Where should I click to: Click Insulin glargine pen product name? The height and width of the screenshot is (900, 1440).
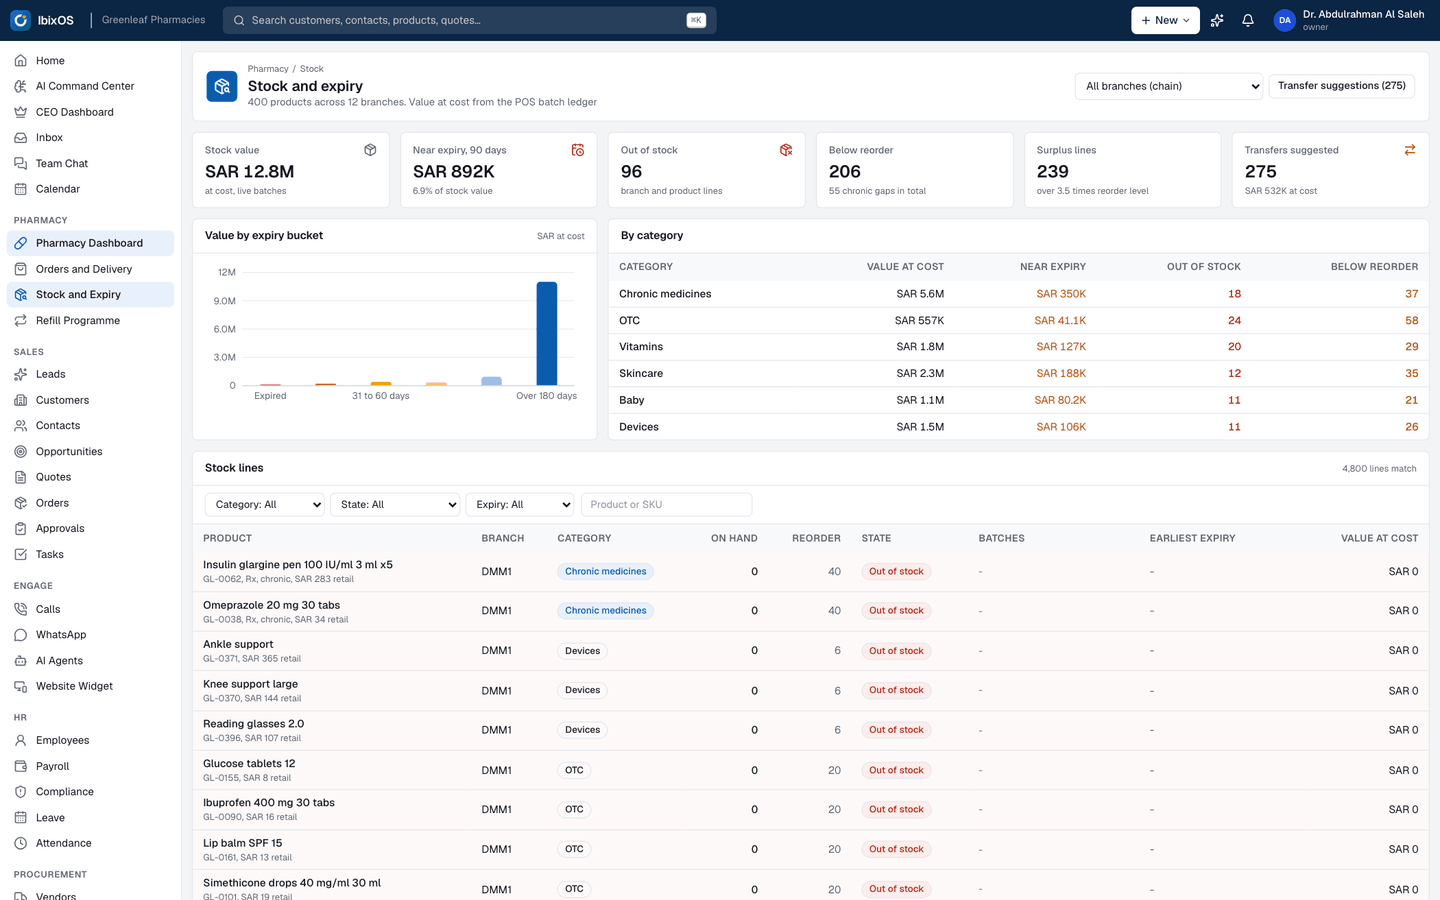298,565
